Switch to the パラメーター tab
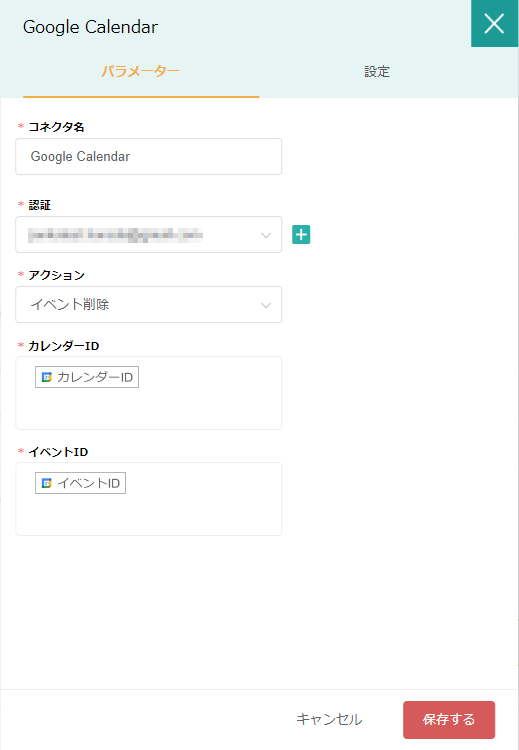This screenshot has height=750, width=519. click(141, 72)
